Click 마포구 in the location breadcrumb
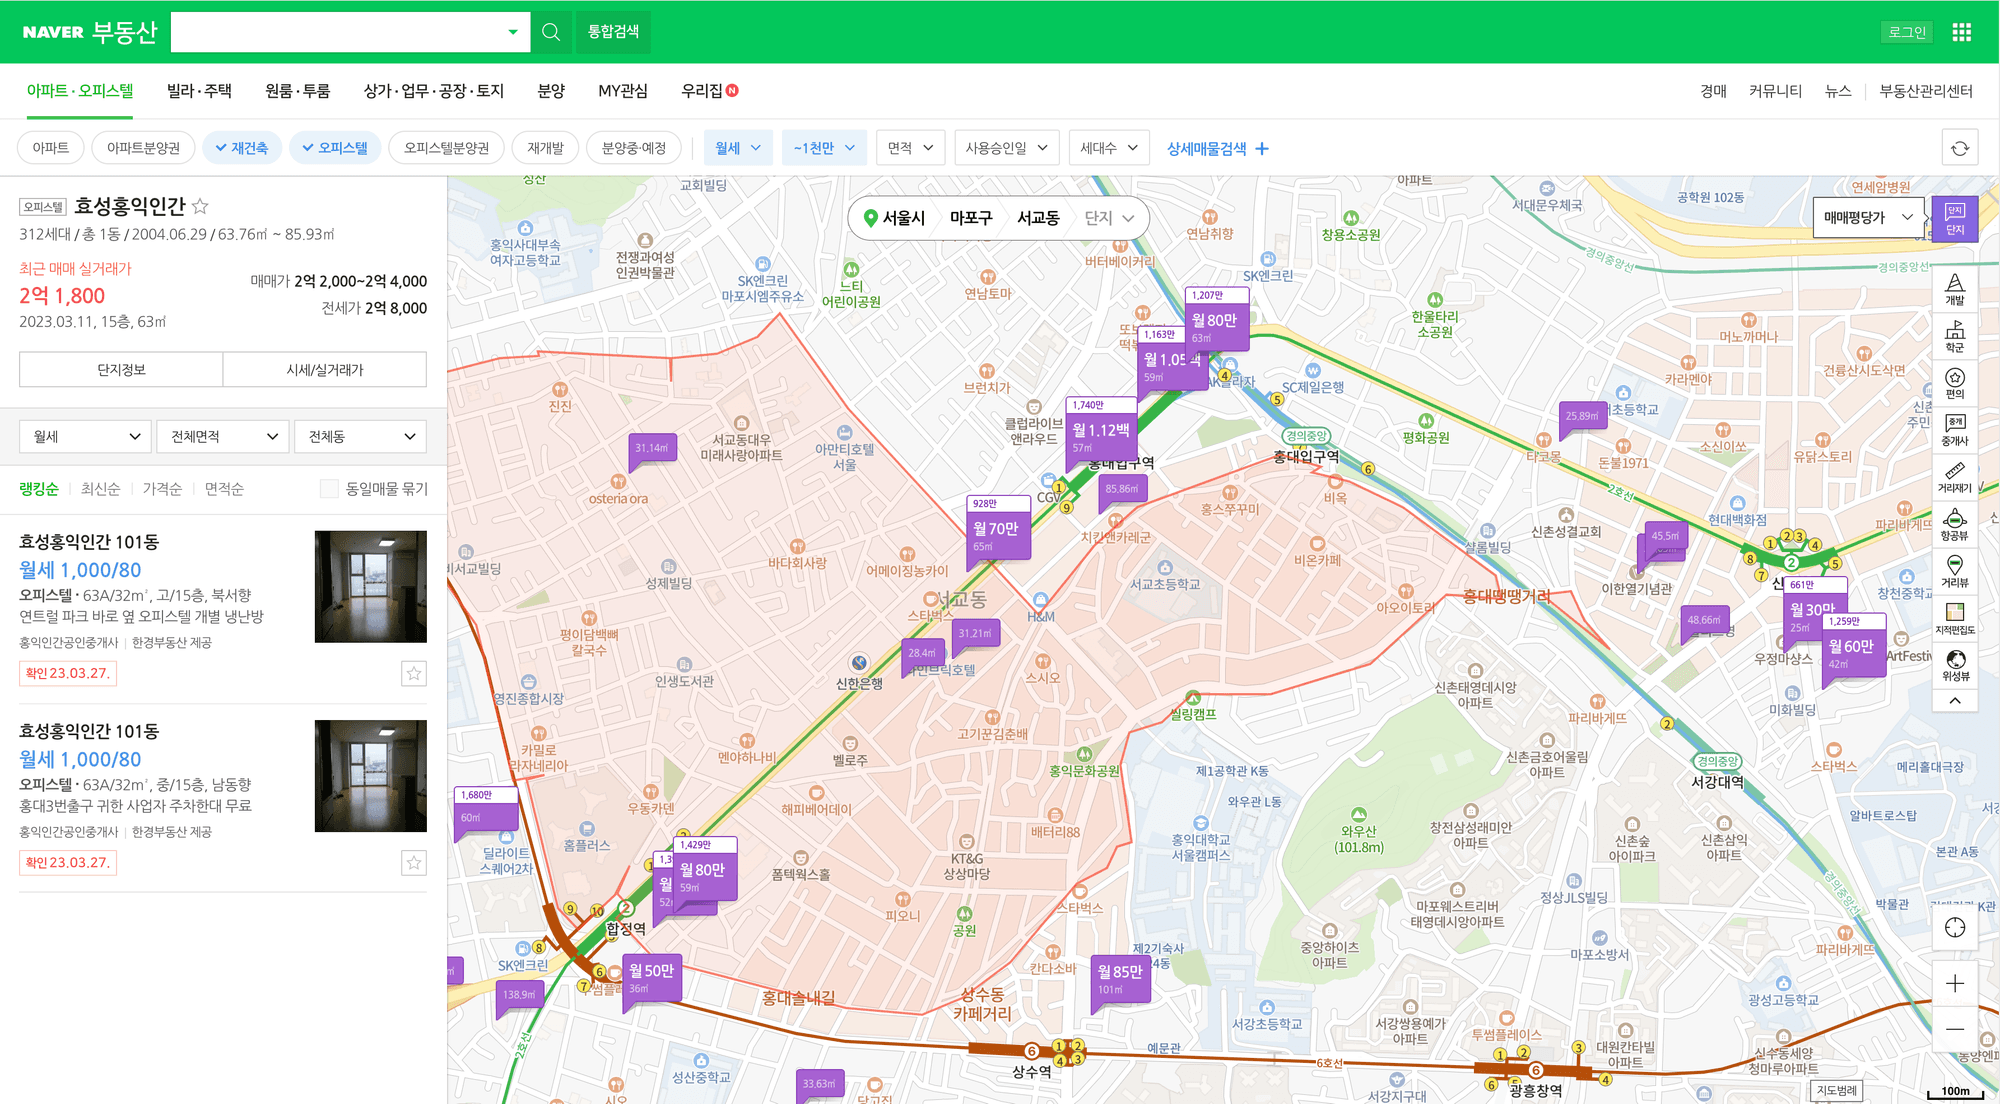 (970, 218)
